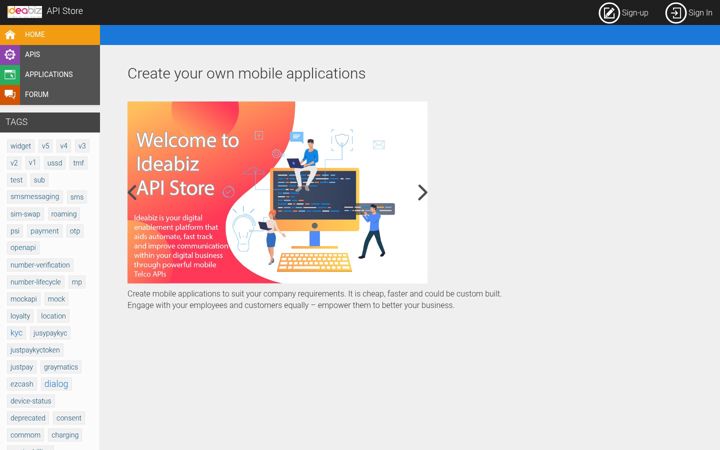The image size is (720, 450).
Task: Go to next carousel slide
Action: coord(422,192)
